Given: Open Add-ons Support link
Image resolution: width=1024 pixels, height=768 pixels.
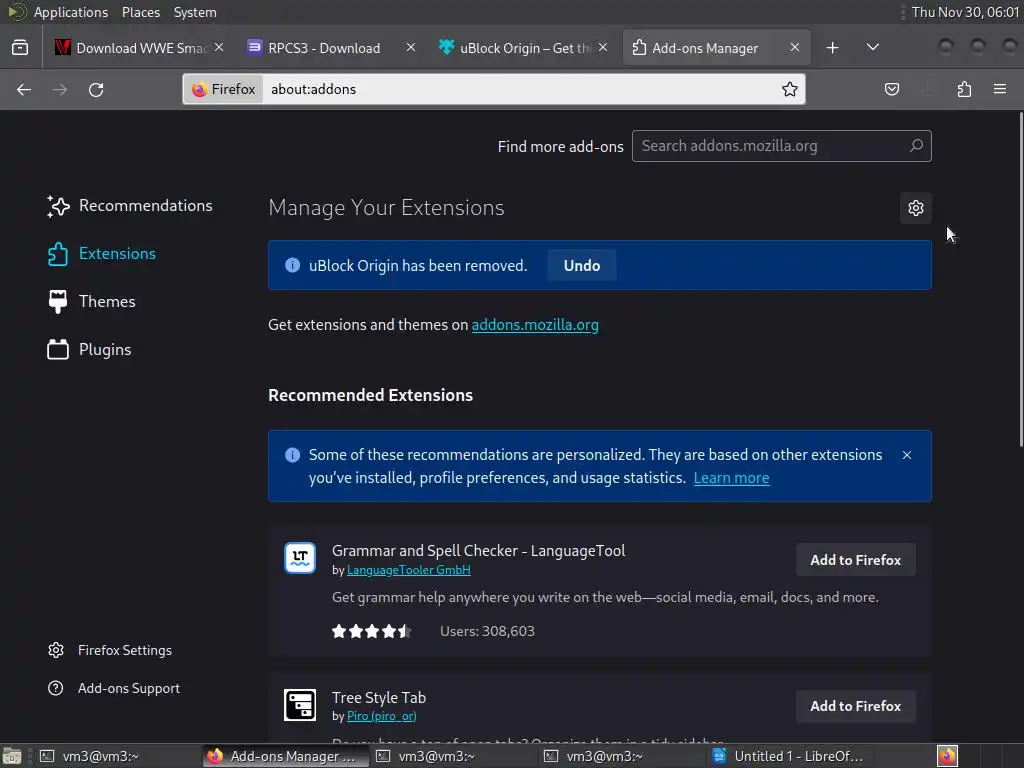Looking at the screenshot, I should [x=114, y=688].
